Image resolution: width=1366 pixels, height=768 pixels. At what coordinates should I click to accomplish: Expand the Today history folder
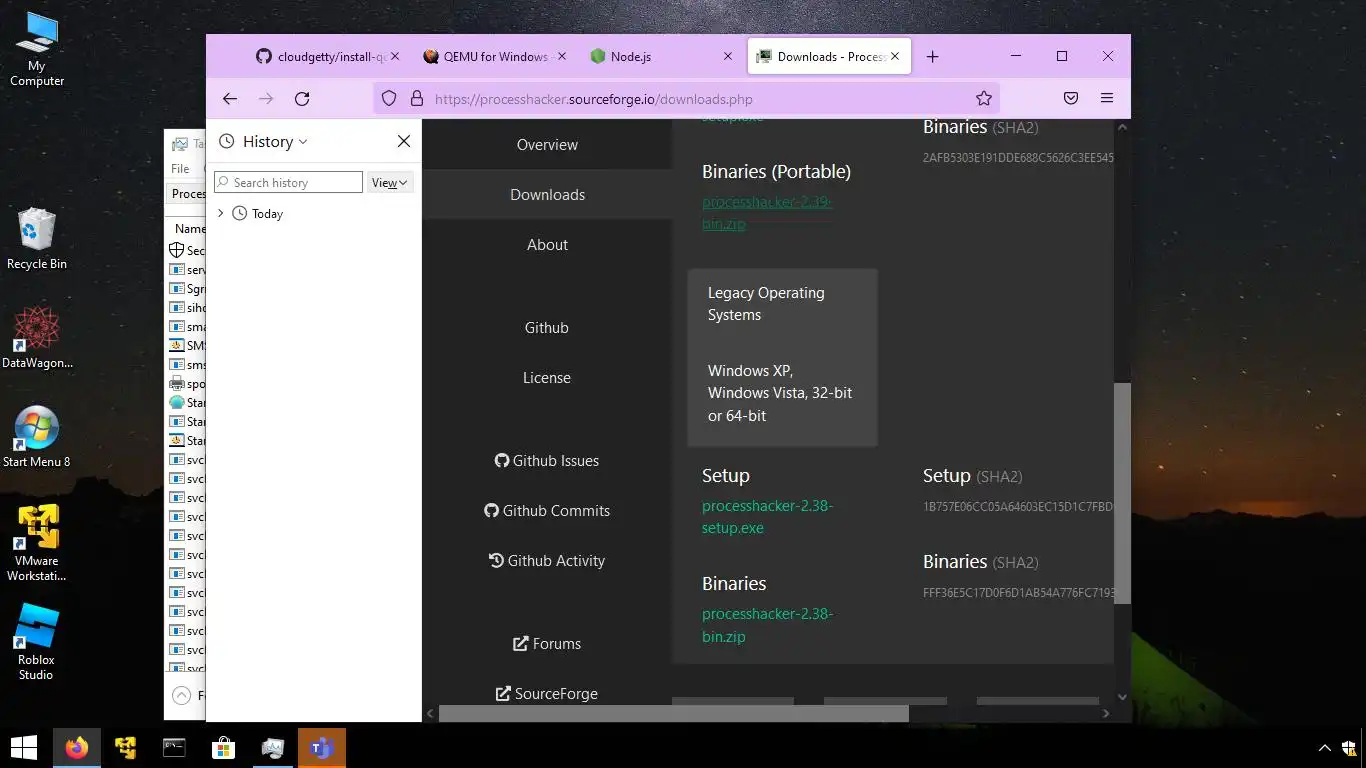click(220, 213)
